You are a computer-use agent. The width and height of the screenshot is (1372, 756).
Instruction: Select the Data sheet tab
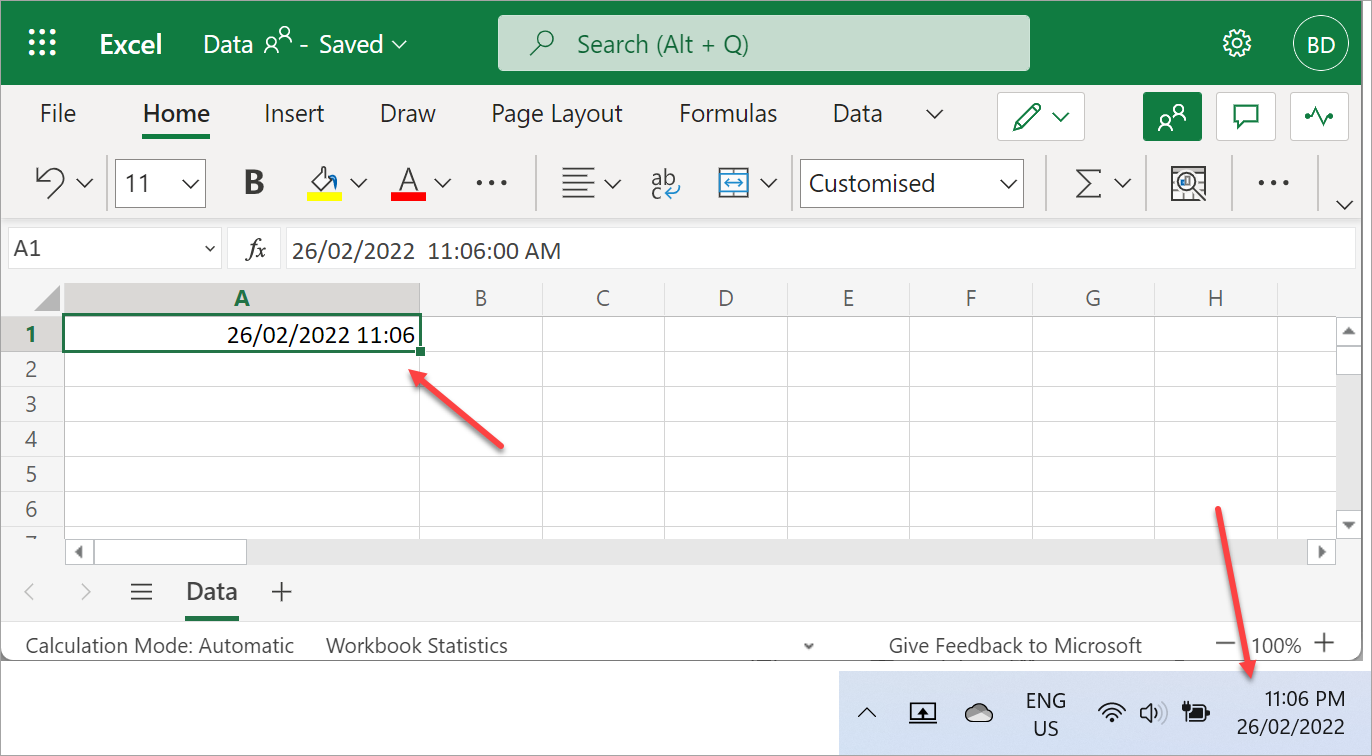(212, 592)
